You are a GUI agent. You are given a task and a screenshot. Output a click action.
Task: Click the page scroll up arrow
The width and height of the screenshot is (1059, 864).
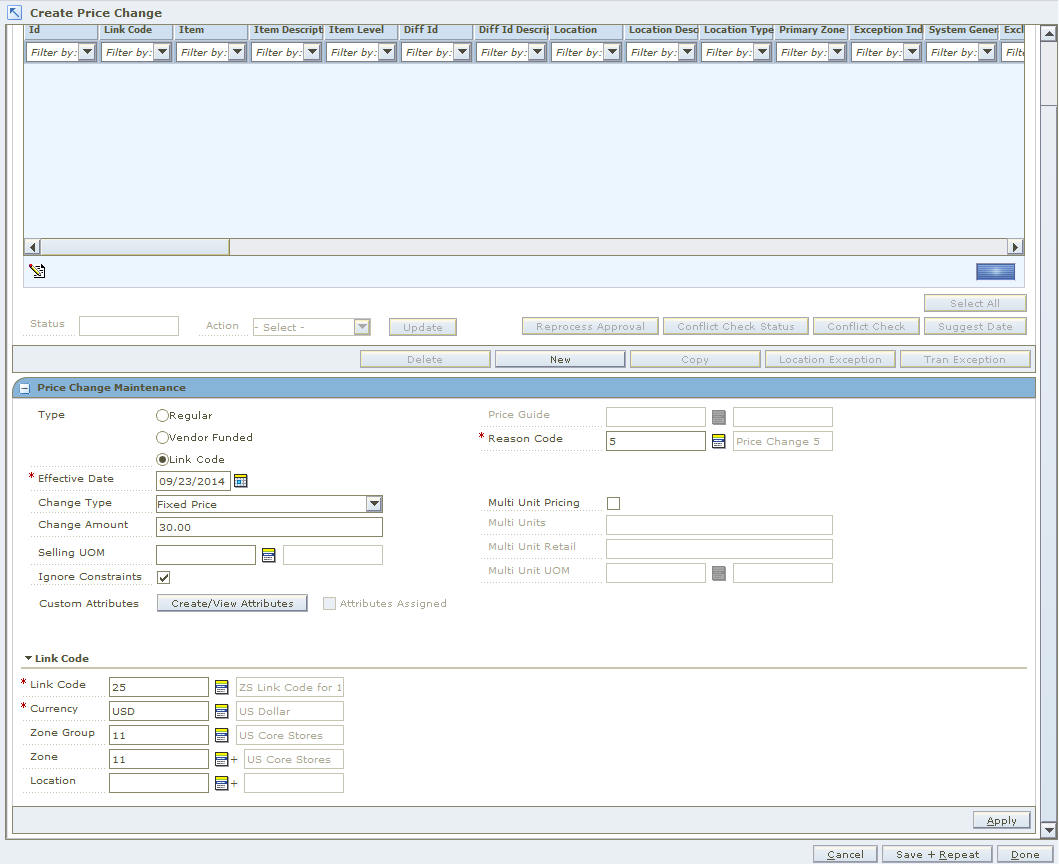[x=1048, y=32]
